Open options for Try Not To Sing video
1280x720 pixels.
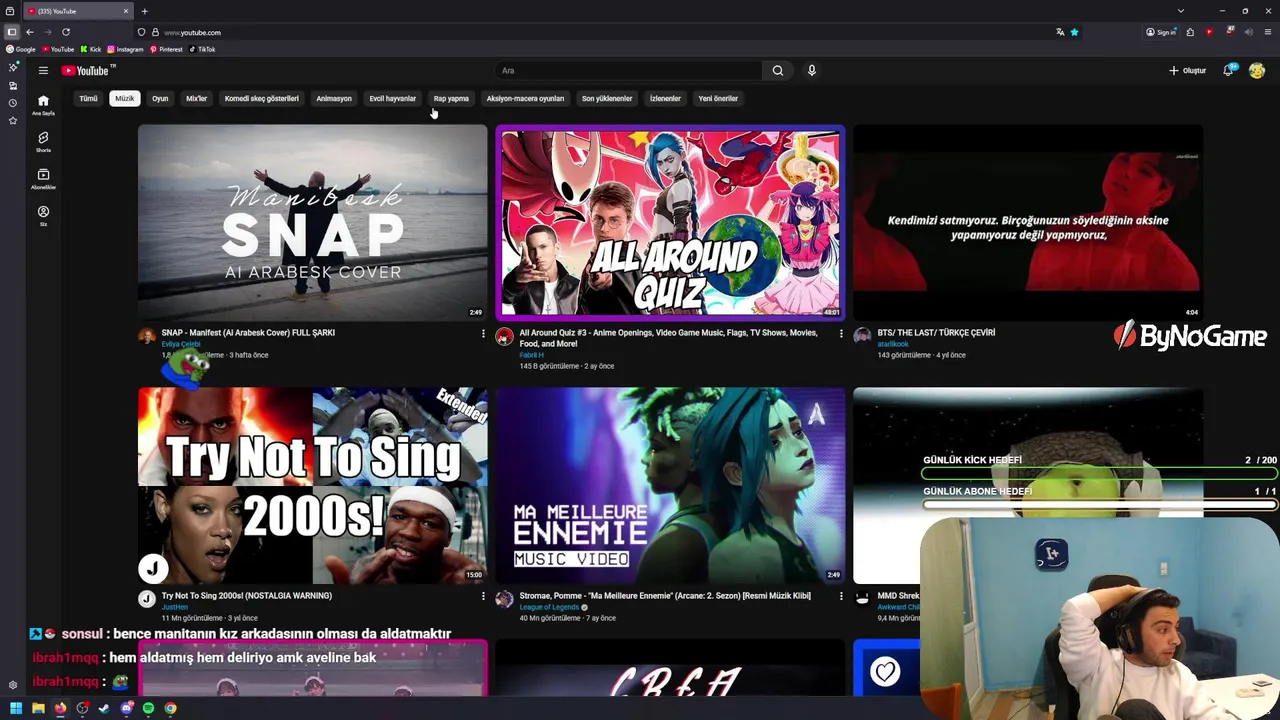click(x=483, y=596)
